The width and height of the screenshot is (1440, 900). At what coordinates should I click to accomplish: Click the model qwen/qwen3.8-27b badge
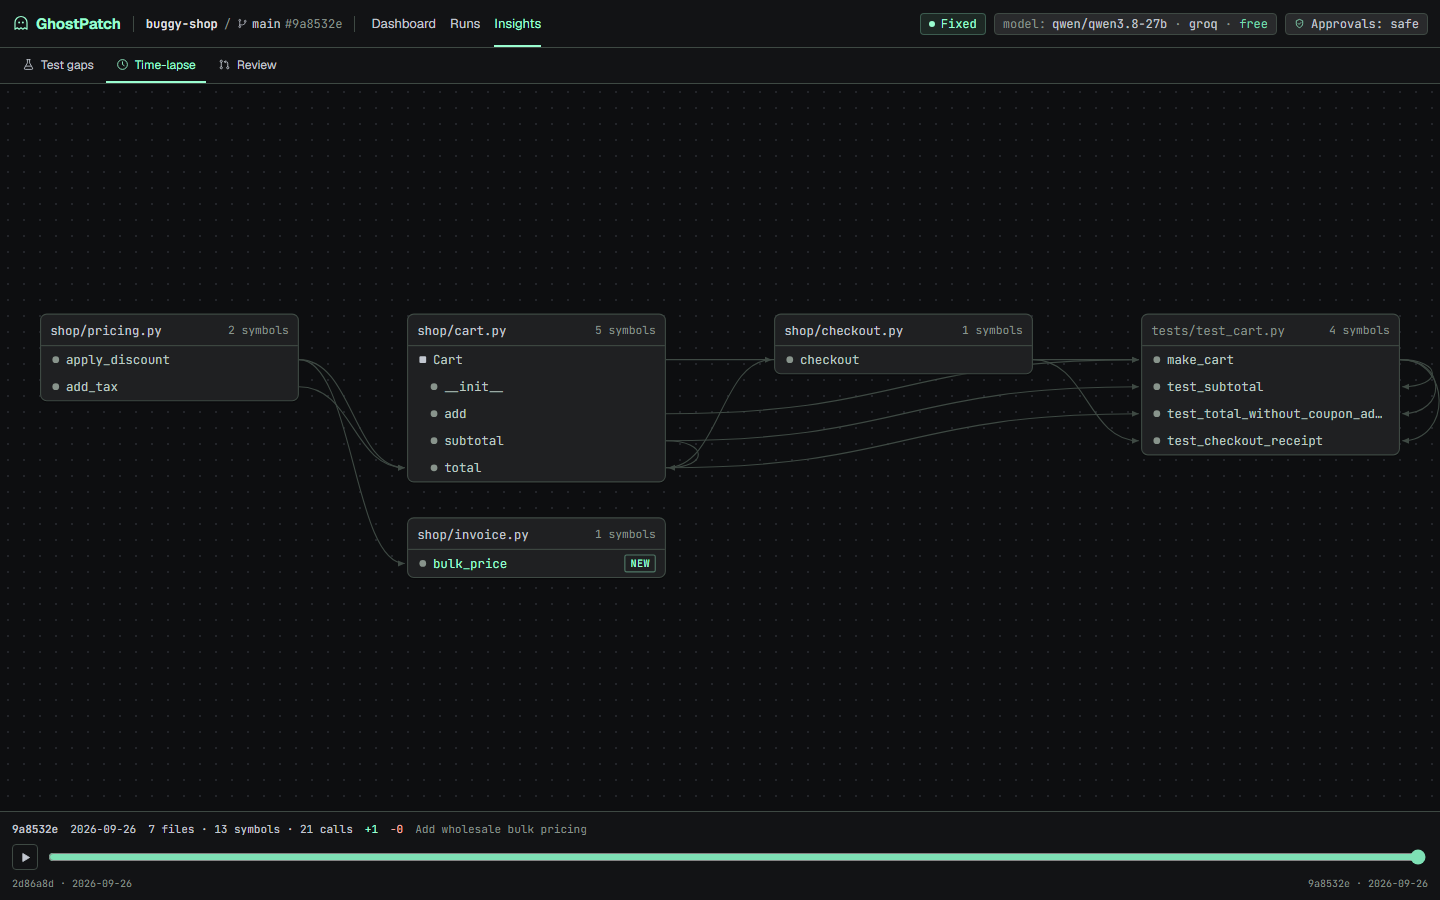tap(1135, 24)
